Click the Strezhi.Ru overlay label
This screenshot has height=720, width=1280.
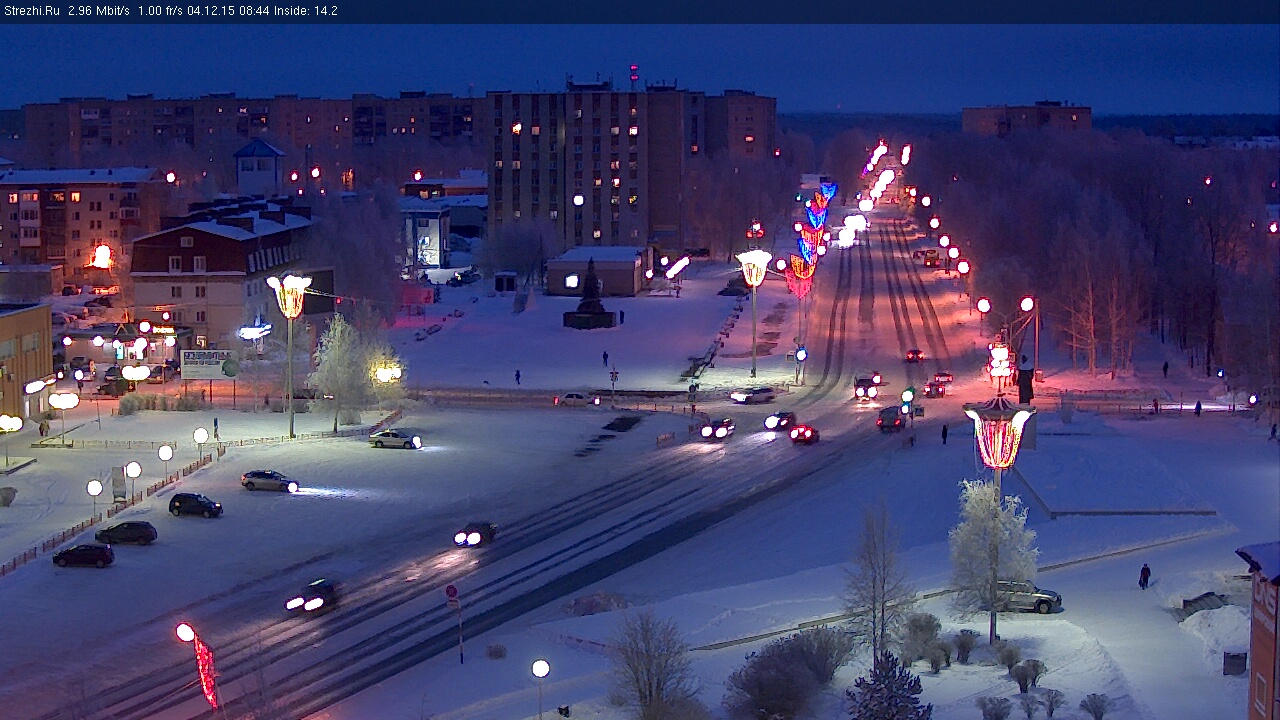pyautogui.click(x=31, y=11)
